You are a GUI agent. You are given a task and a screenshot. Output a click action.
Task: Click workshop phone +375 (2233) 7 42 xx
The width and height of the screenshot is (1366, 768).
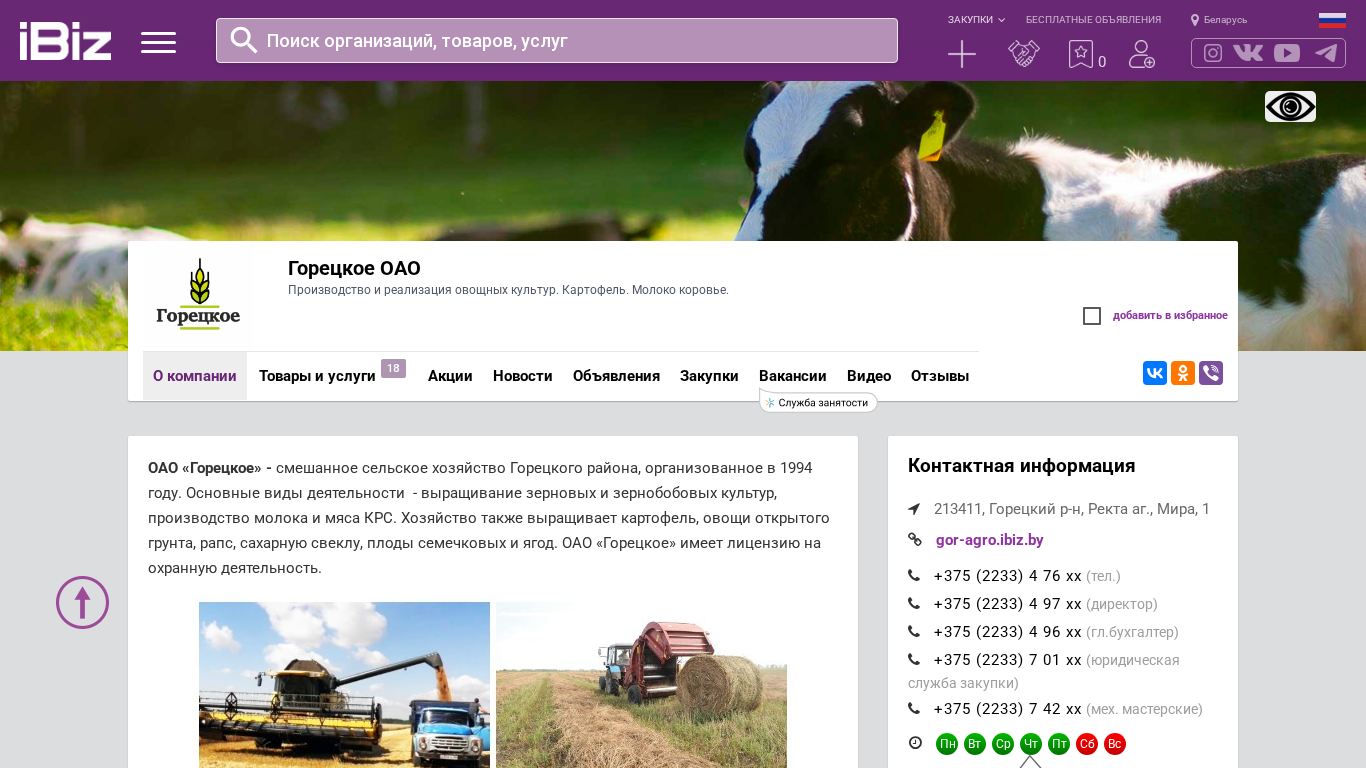pyautogui.click(x=1008, y=709)
